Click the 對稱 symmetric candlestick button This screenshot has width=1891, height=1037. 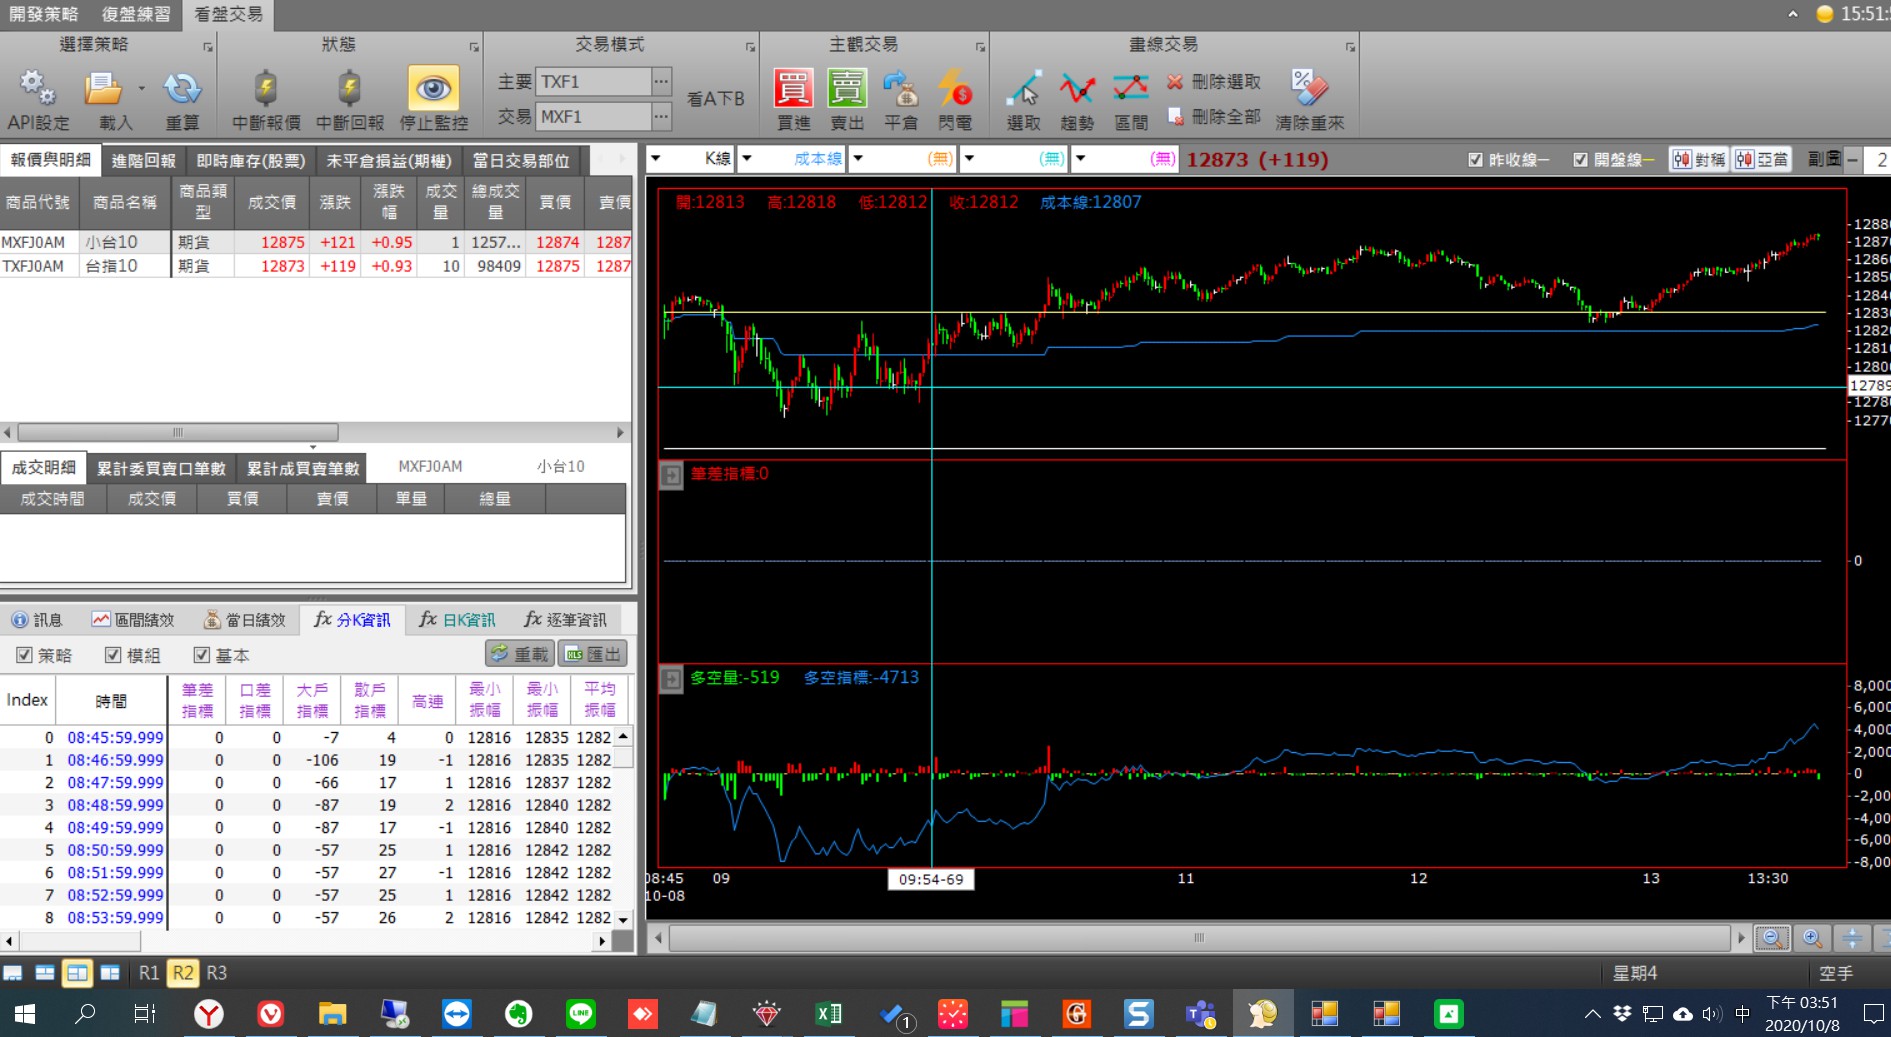tap(1699, 160)
